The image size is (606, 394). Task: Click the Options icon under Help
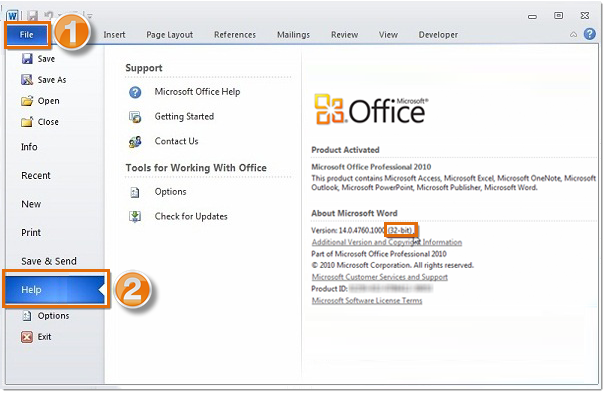coord(27,316)
